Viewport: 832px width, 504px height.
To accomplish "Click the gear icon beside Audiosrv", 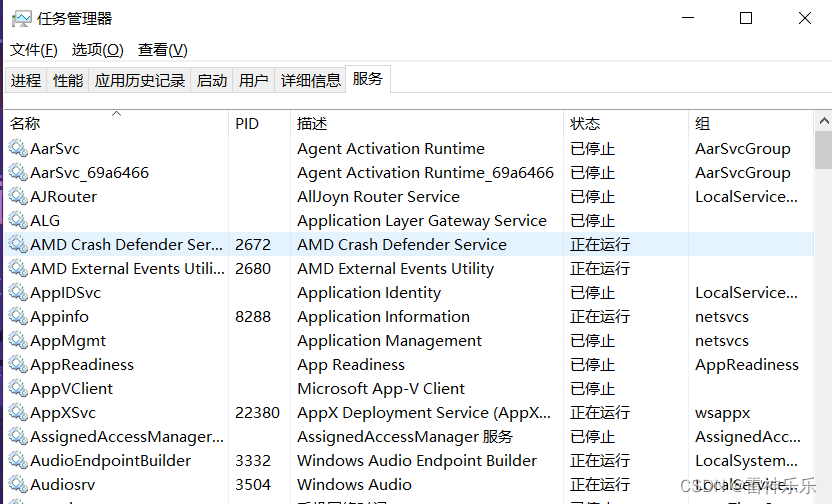I will (18, 484).
